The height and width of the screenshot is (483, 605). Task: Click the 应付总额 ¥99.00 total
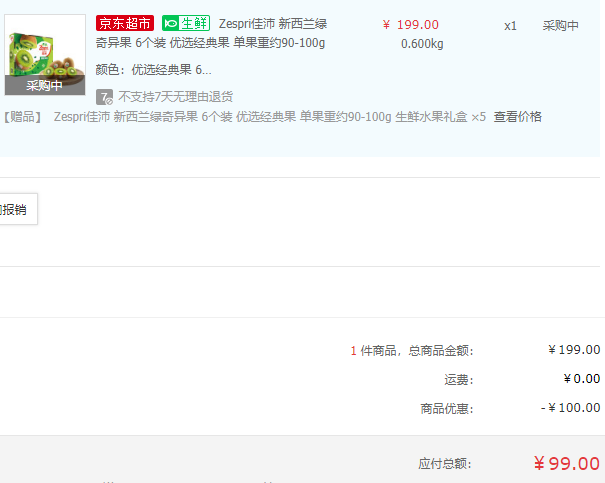point(567,463)
